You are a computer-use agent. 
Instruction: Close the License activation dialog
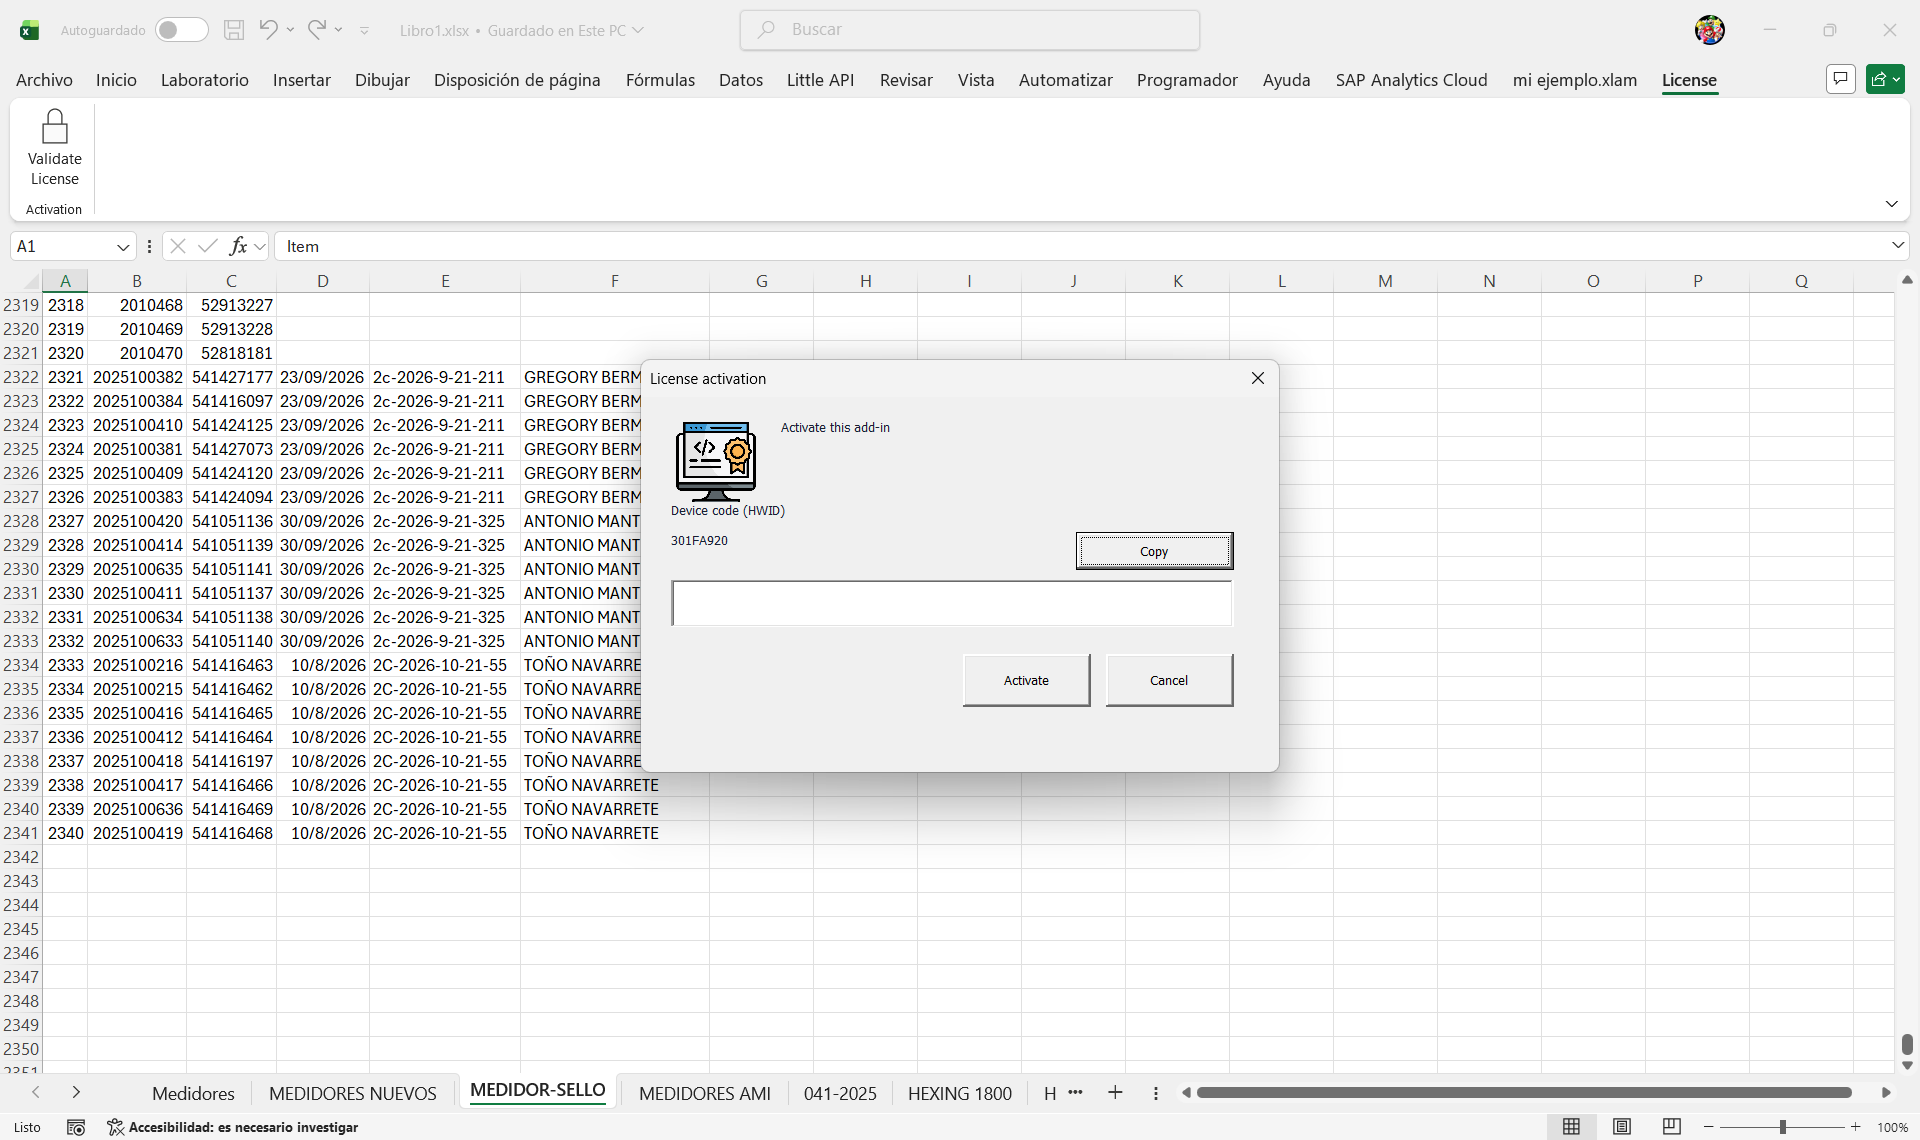tap(1258, 378)
